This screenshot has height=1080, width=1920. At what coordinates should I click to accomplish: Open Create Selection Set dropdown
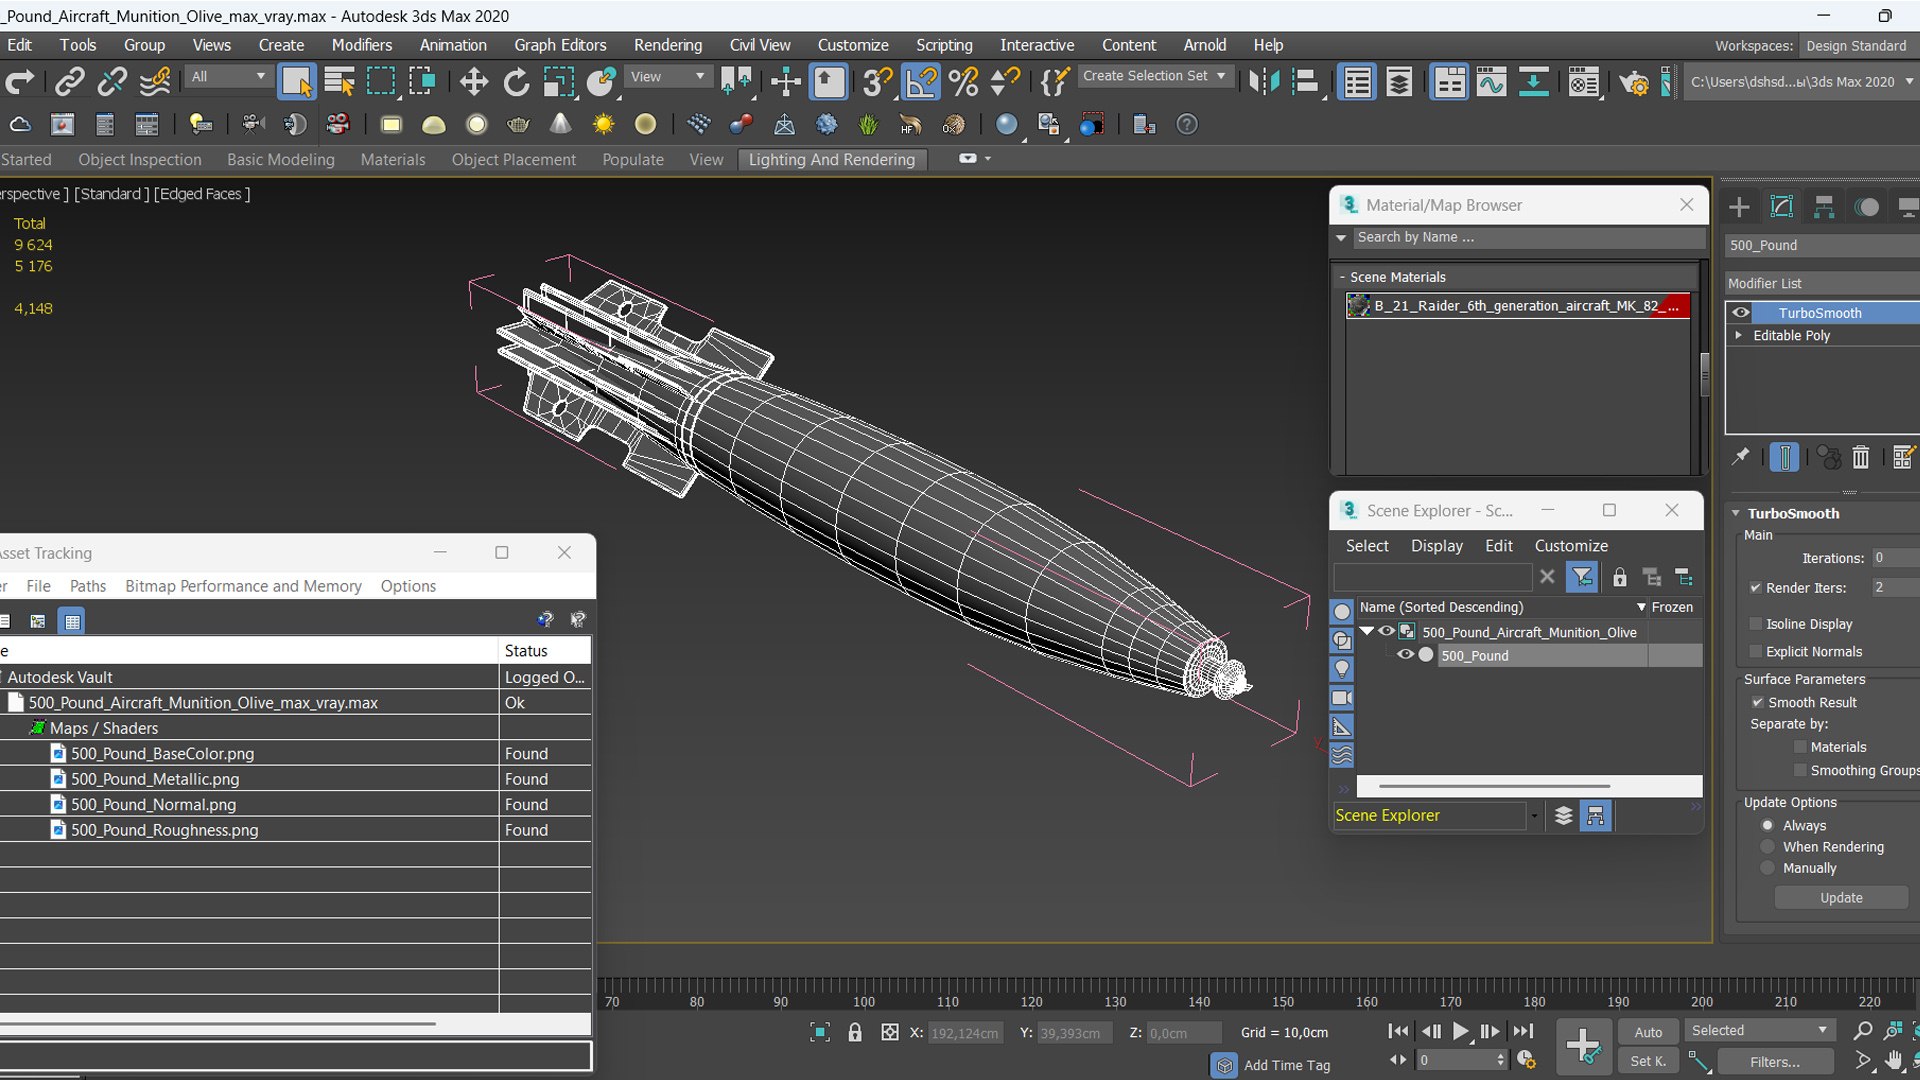[x=1154, y=76]
